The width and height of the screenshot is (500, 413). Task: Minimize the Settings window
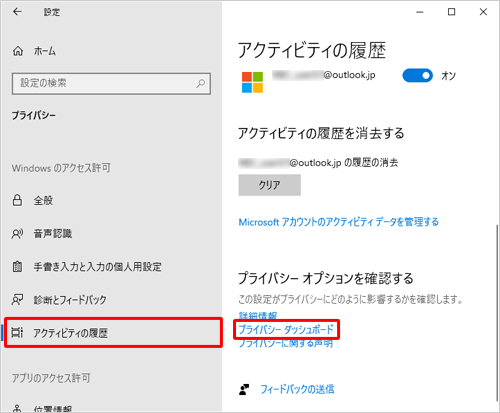pos(420,12)
